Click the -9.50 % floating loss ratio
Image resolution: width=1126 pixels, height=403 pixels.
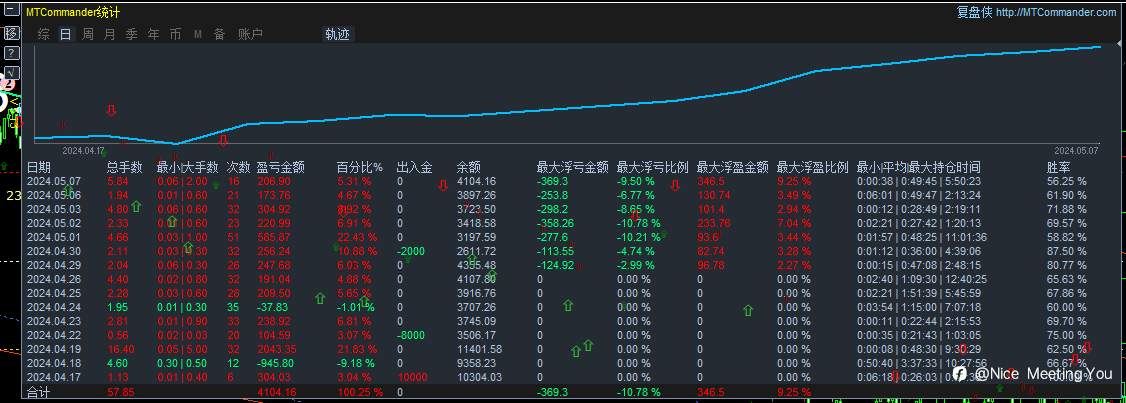pyautogui.click(x=636, y=181)
